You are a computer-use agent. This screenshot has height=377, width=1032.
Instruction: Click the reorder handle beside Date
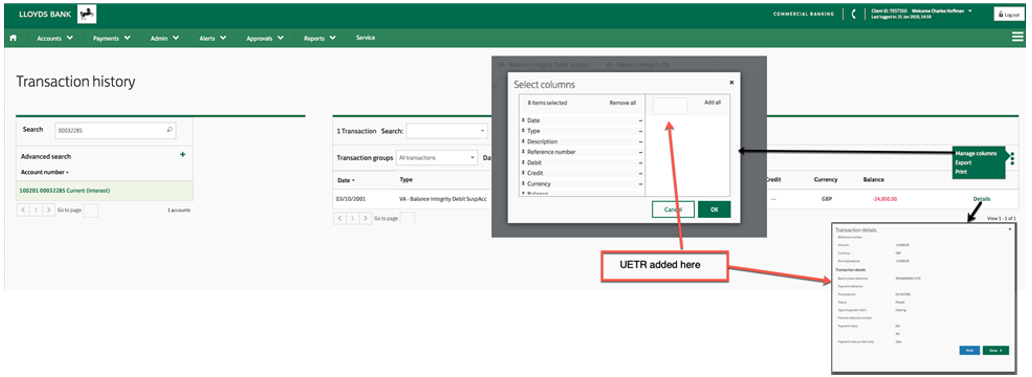pos(523,120)
